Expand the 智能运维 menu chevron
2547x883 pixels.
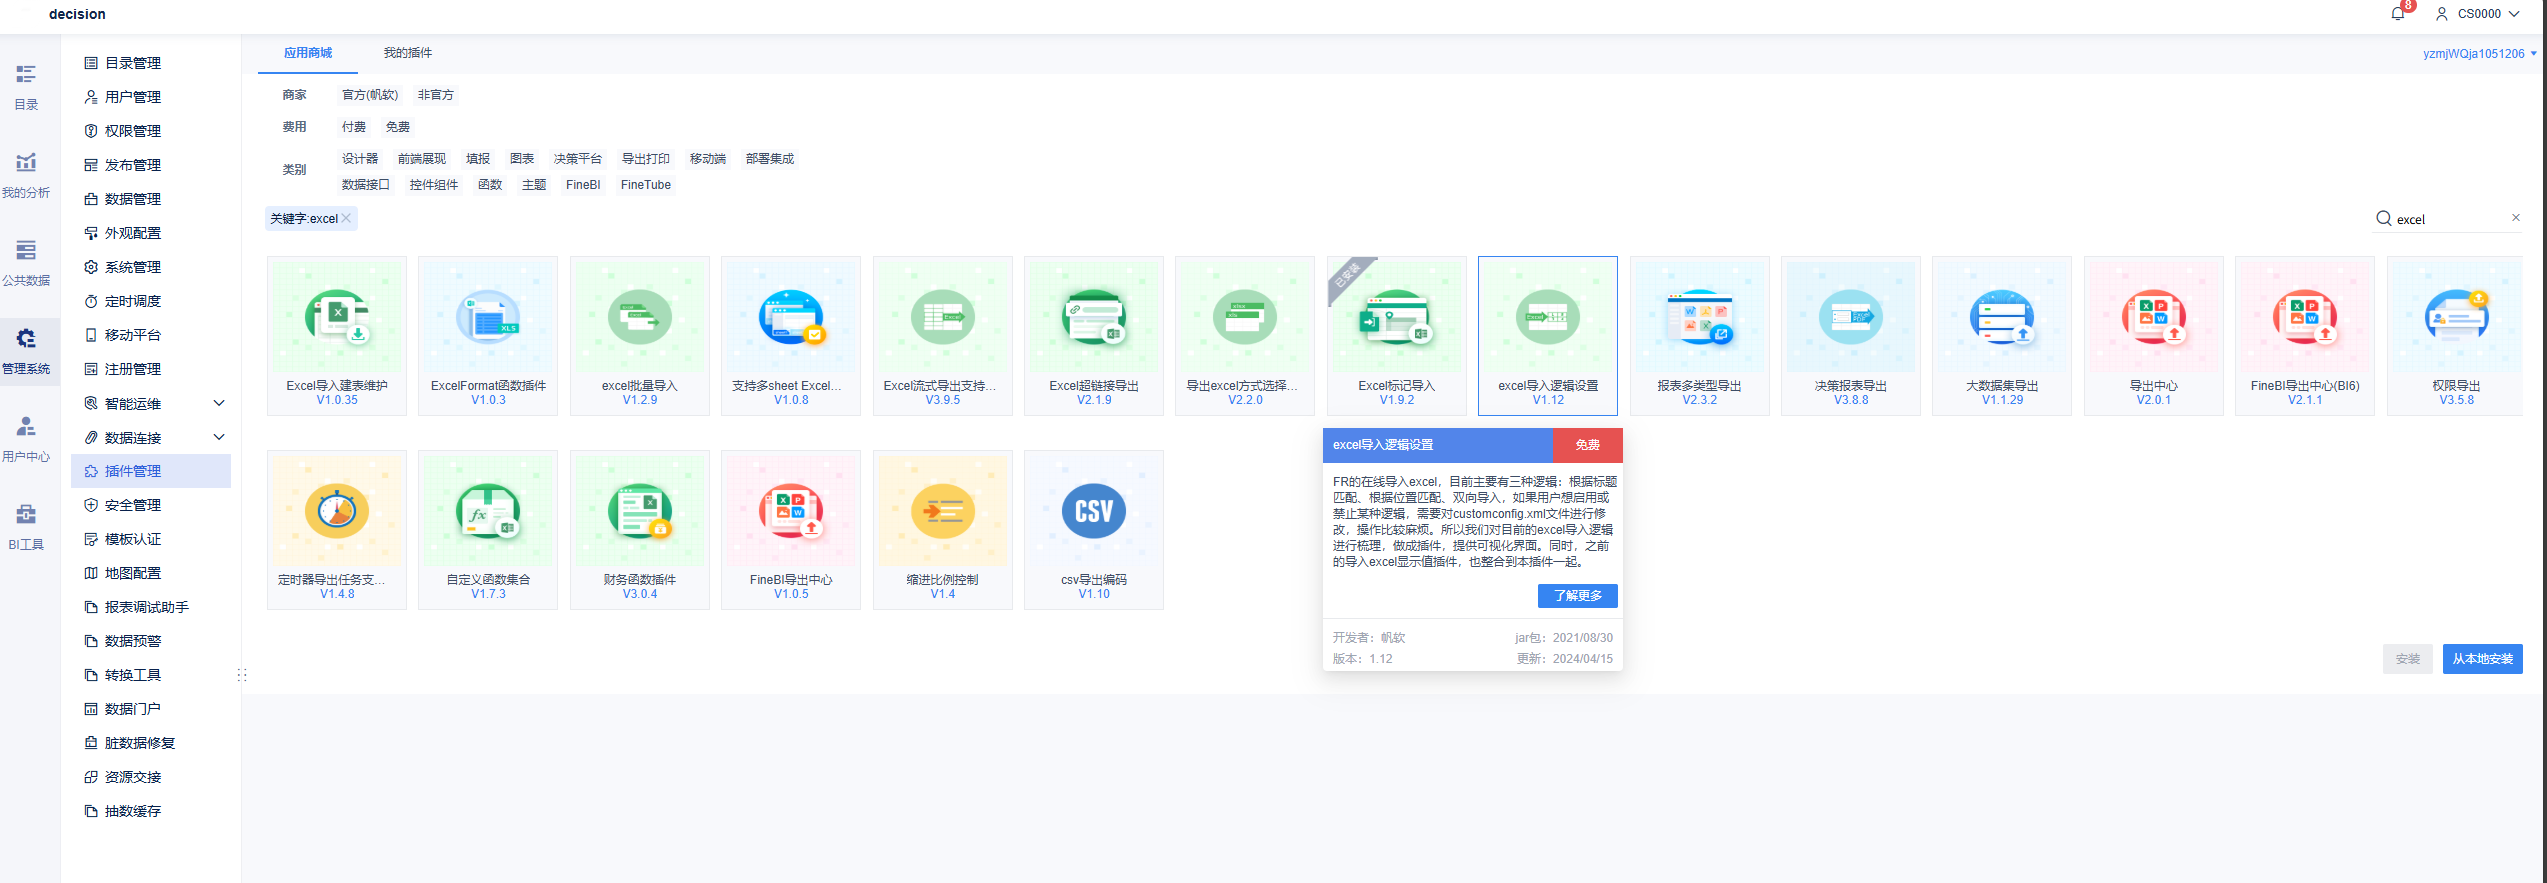(219, 403)
